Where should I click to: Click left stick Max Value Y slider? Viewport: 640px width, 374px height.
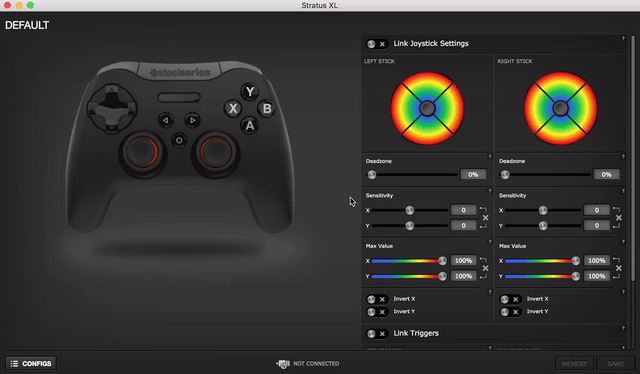[x=409, y=276]
